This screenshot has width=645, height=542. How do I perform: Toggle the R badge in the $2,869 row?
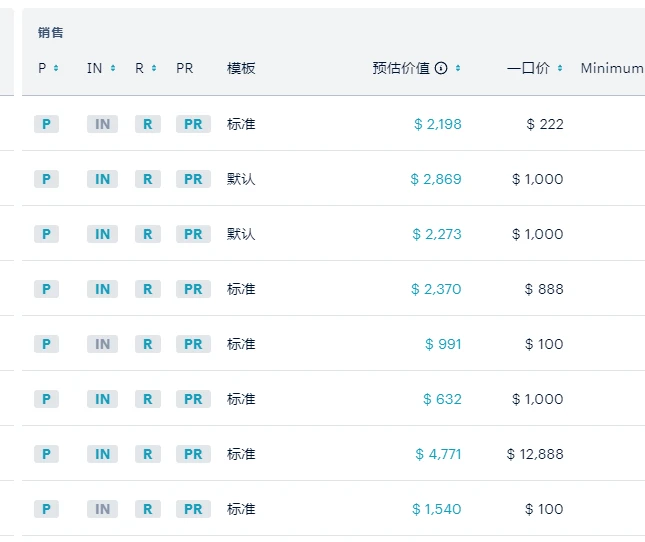click(x=147, y=179)
